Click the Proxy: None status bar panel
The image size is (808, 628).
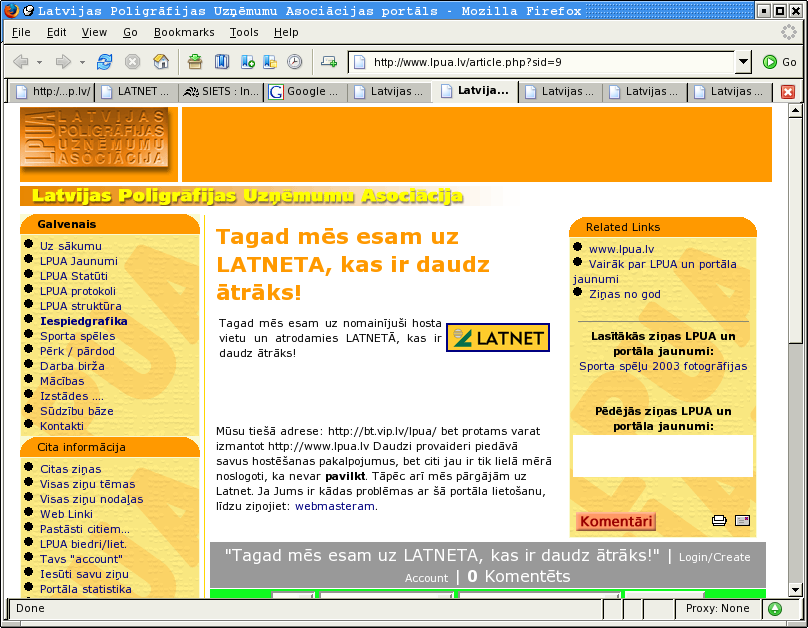pyautogui.click(x=718, y=608)
